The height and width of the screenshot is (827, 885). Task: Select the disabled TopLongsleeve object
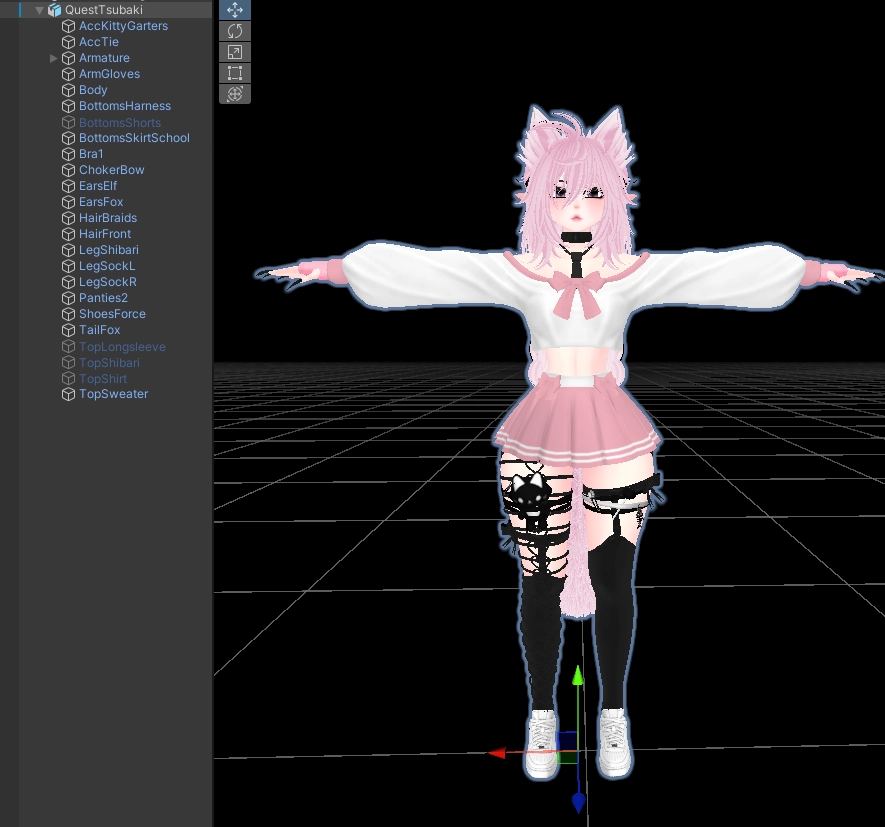[x=122, y=347]
